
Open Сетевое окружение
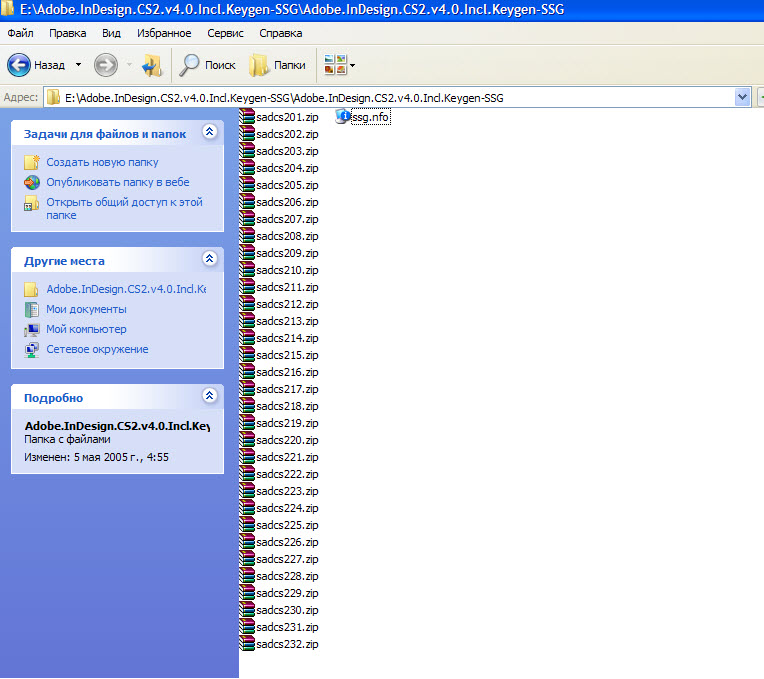pos(97,349)
